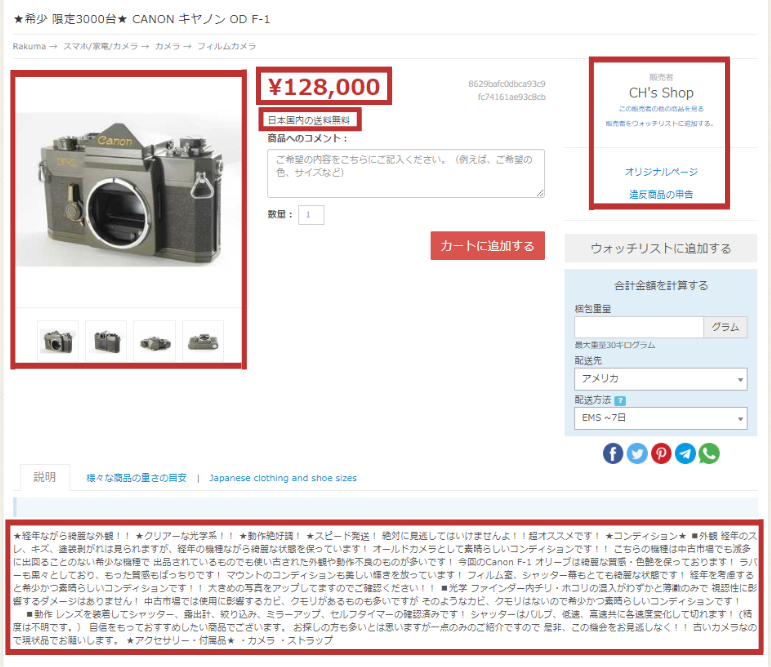Select the 説明 tab
The height and width of the screenshot is (667, 771).
(45, 477)
